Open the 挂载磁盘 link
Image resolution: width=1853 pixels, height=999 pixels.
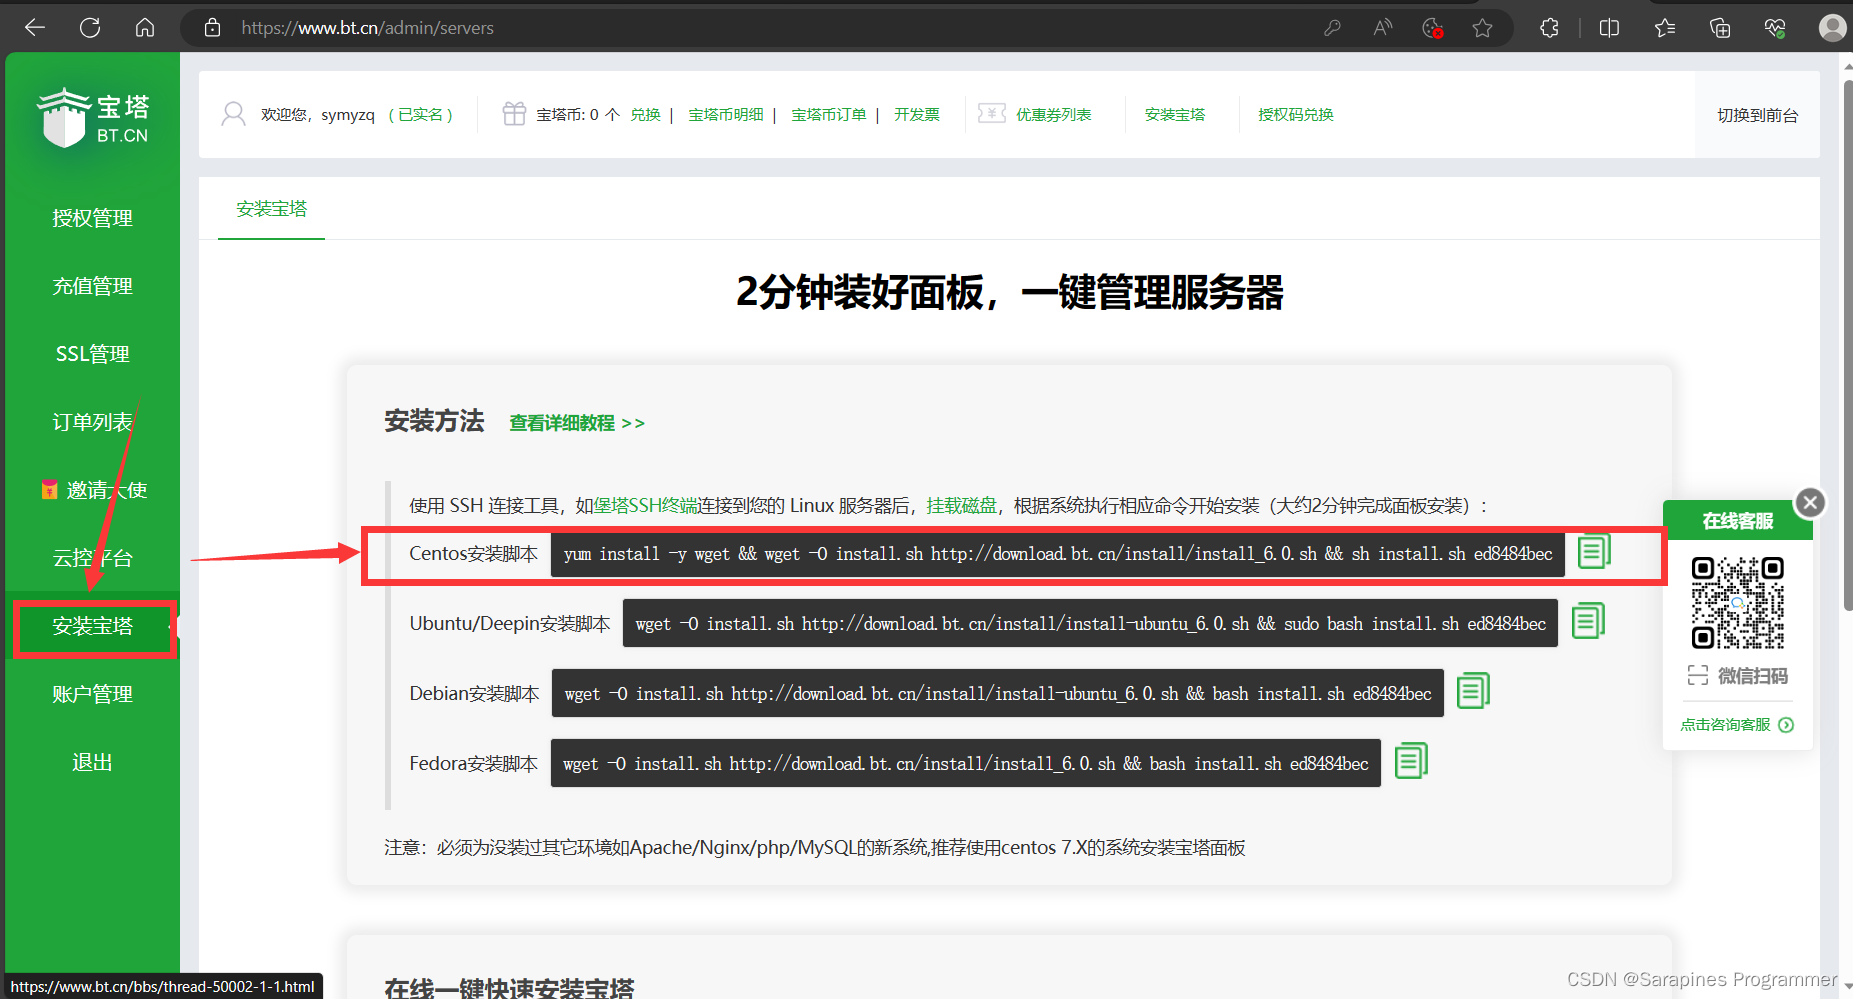coord(961,506)
